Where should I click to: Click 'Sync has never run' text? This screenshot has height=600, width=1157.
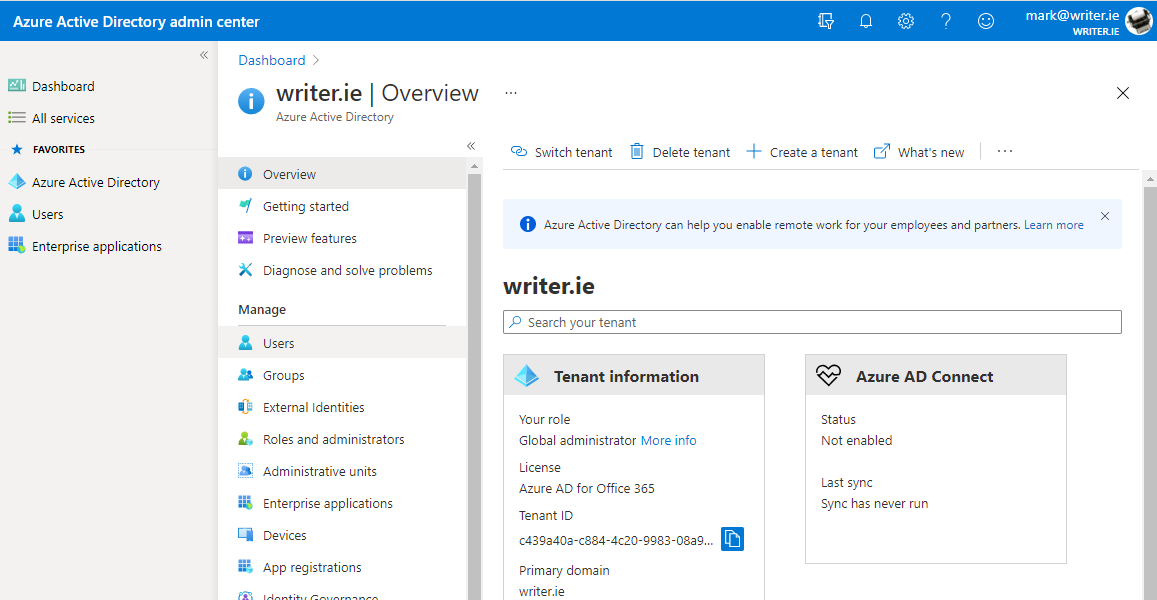(x=874, y=504)
